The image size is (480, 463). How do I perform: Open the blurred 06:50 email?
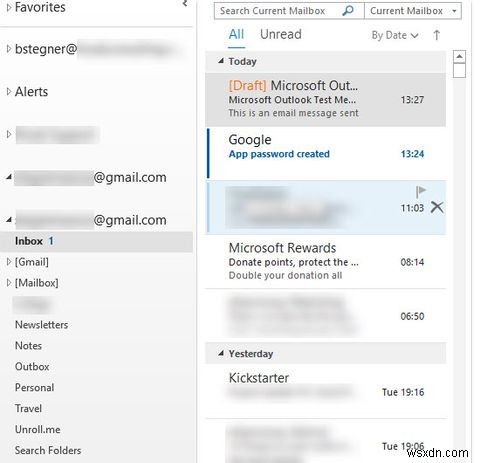tap(326, 316)
